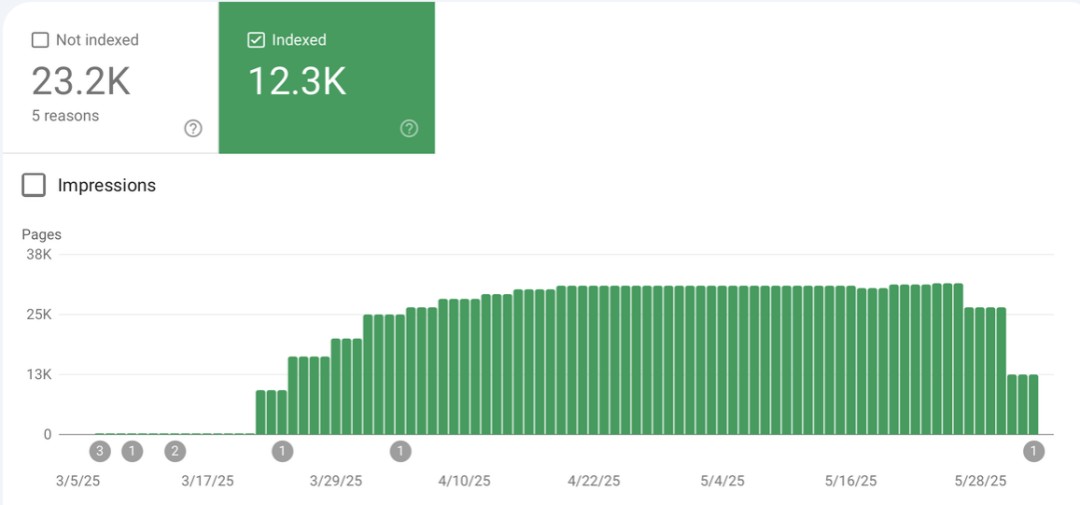Click the 4/22/25 date label
Image resolution: width=1080 pixels, height=505 pixels.
[594, 481]
